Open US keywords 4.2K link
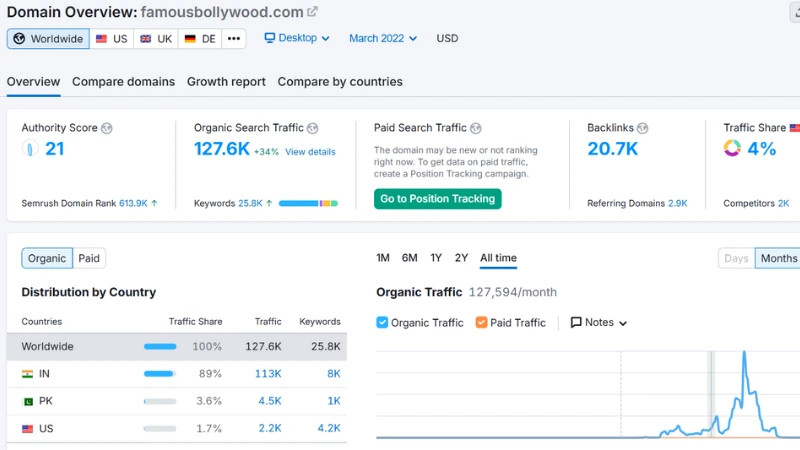800x450 pixels. [x=329, y=428]
